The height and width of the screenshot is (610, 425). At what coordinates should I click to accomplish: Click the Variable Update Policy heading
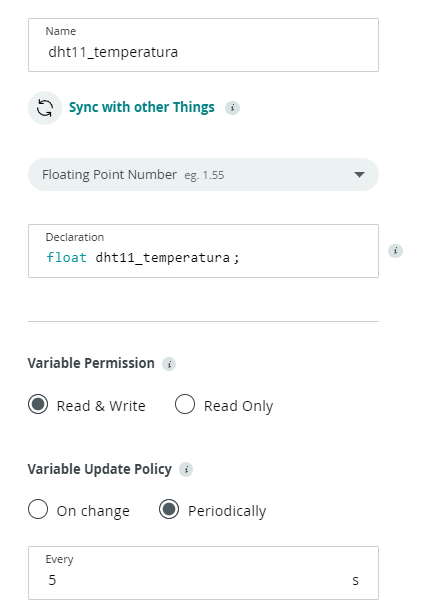coord(100,469)
